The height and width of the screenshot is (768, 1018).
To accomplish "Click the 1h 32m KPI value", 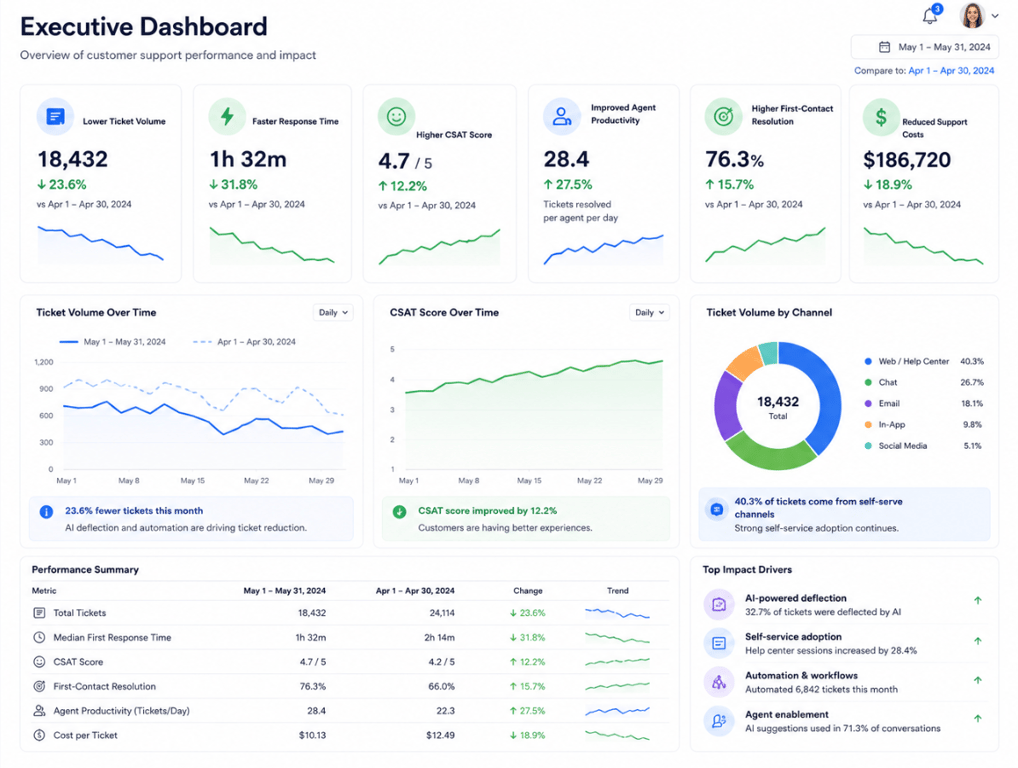I will point(248,159).
